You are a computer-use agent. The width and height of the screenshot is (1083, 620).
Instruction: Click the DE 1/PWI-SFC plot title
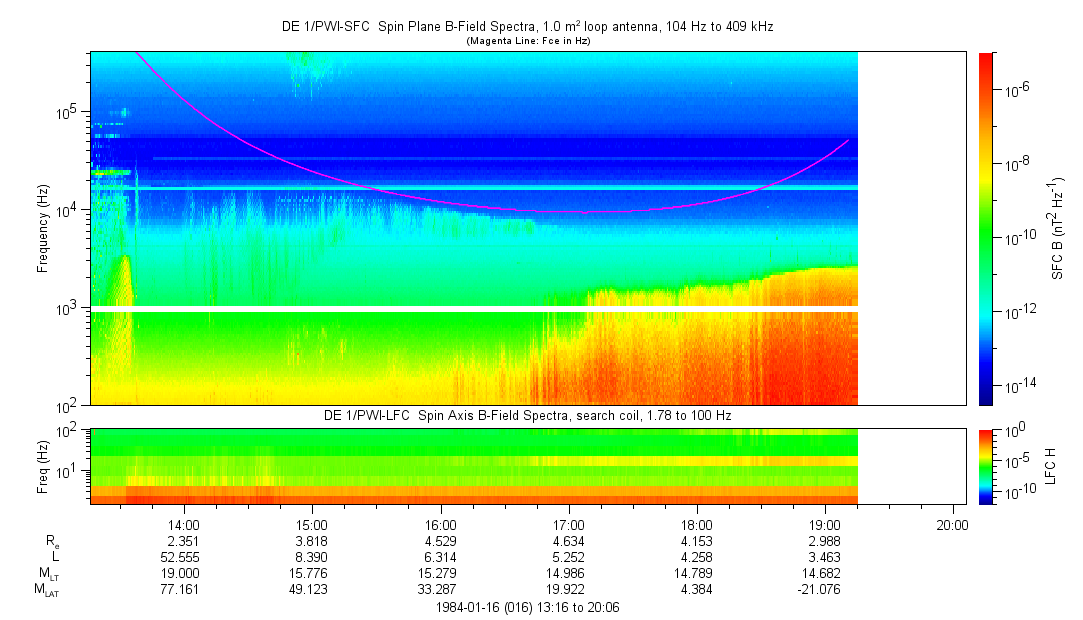click(x=527, y=27)
